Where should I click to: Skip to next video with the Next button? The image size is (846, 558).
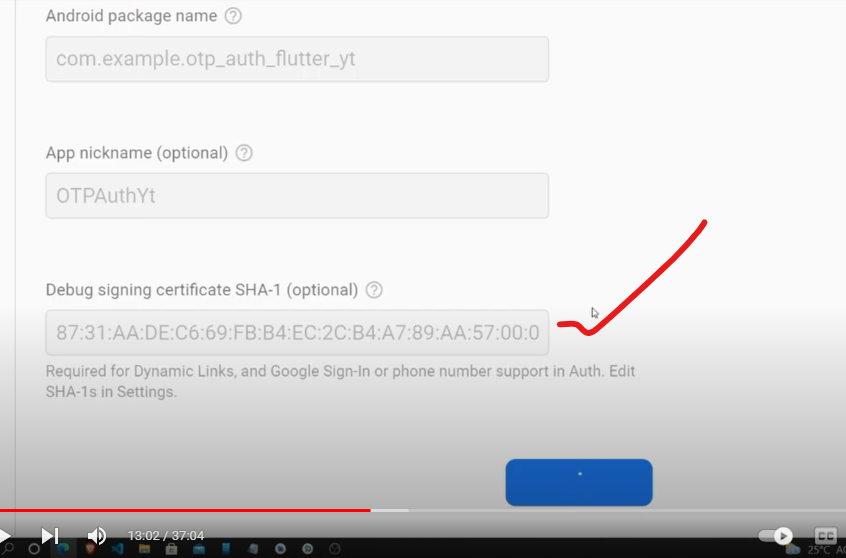(50, 535)
